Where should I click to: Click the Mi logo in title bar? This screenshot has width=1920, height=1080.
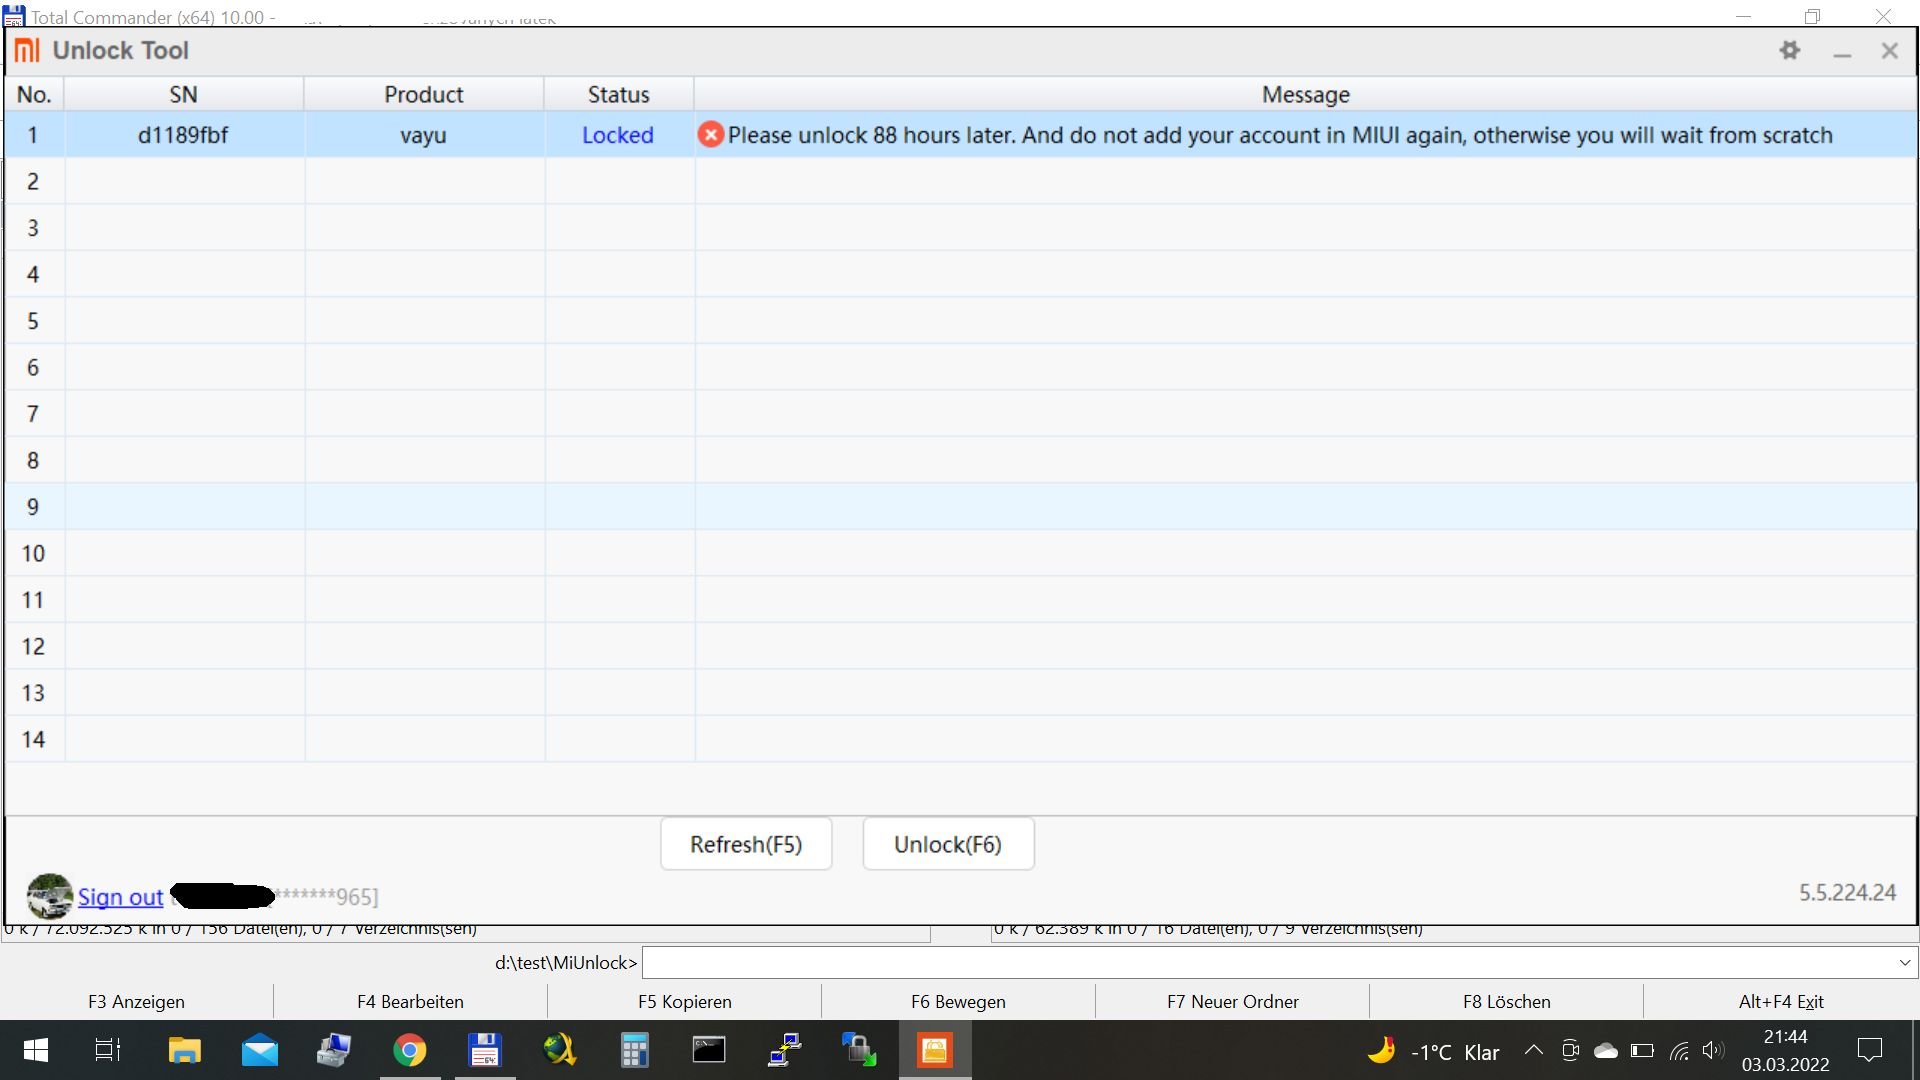(x=27, y=50)
